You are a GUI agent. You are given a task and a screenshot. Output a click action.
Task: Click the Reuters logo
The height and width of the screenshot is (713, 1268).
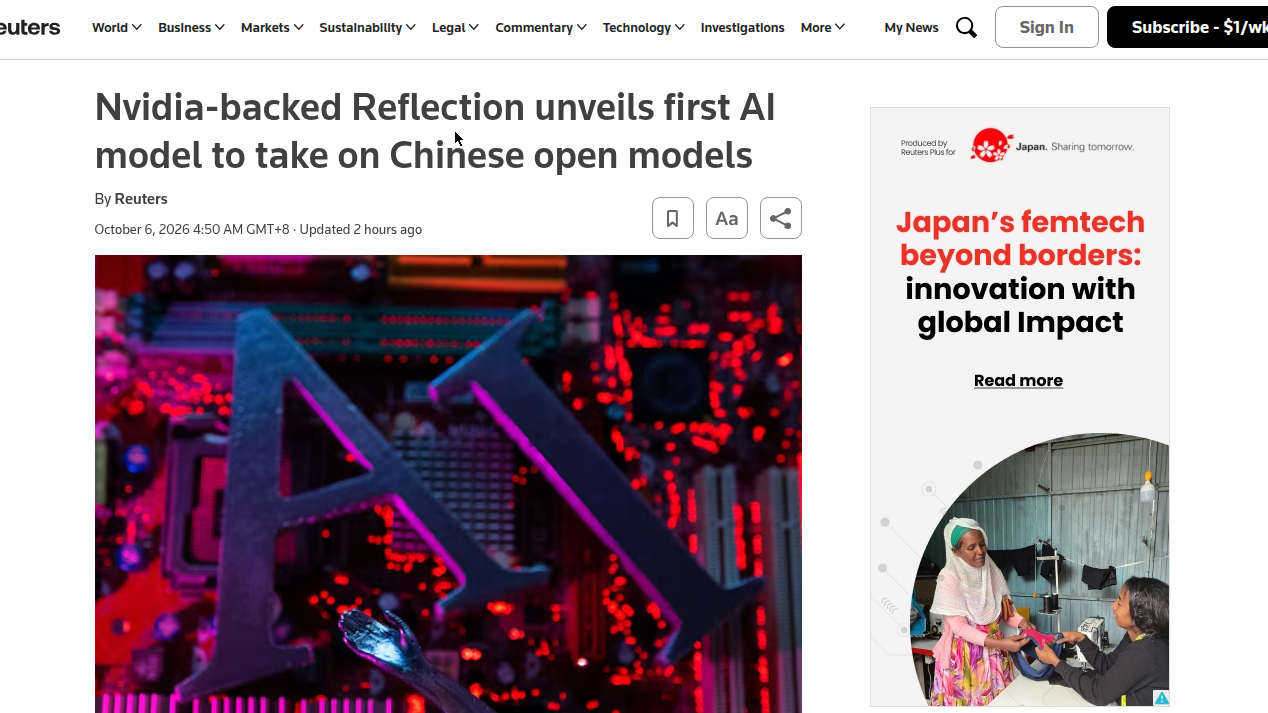(29, 27)
